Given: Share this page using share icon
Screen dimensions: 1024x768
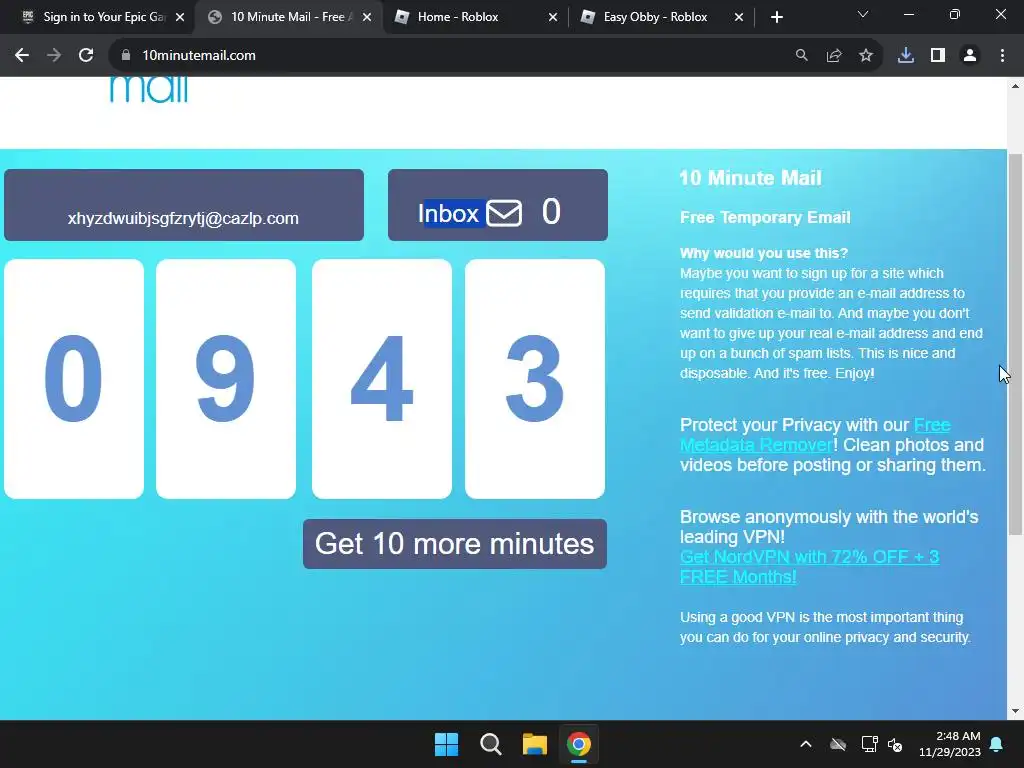Looking at the screenshot, I should (834, 56).
